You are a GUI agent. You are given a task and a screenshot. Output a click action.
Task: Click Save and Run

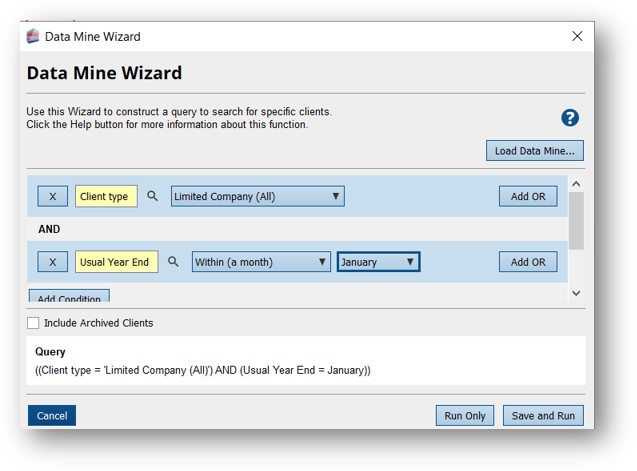pos(543,415)
